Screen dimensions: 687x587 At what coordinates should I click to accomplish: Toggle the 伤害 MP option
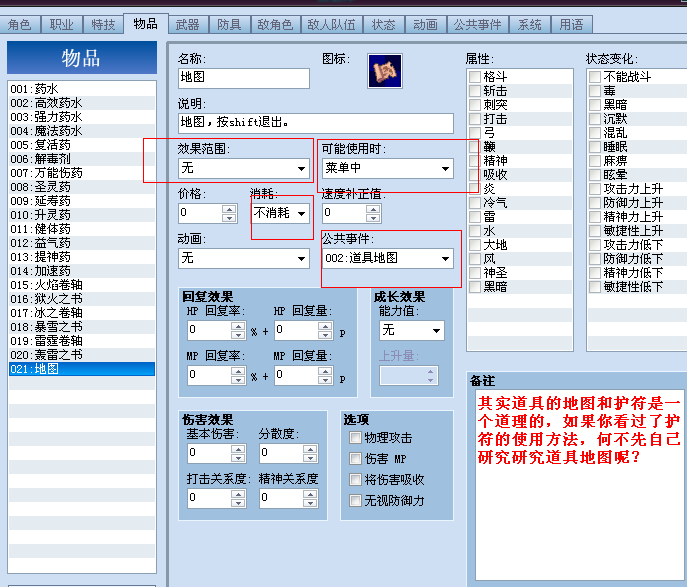(355, 459)
